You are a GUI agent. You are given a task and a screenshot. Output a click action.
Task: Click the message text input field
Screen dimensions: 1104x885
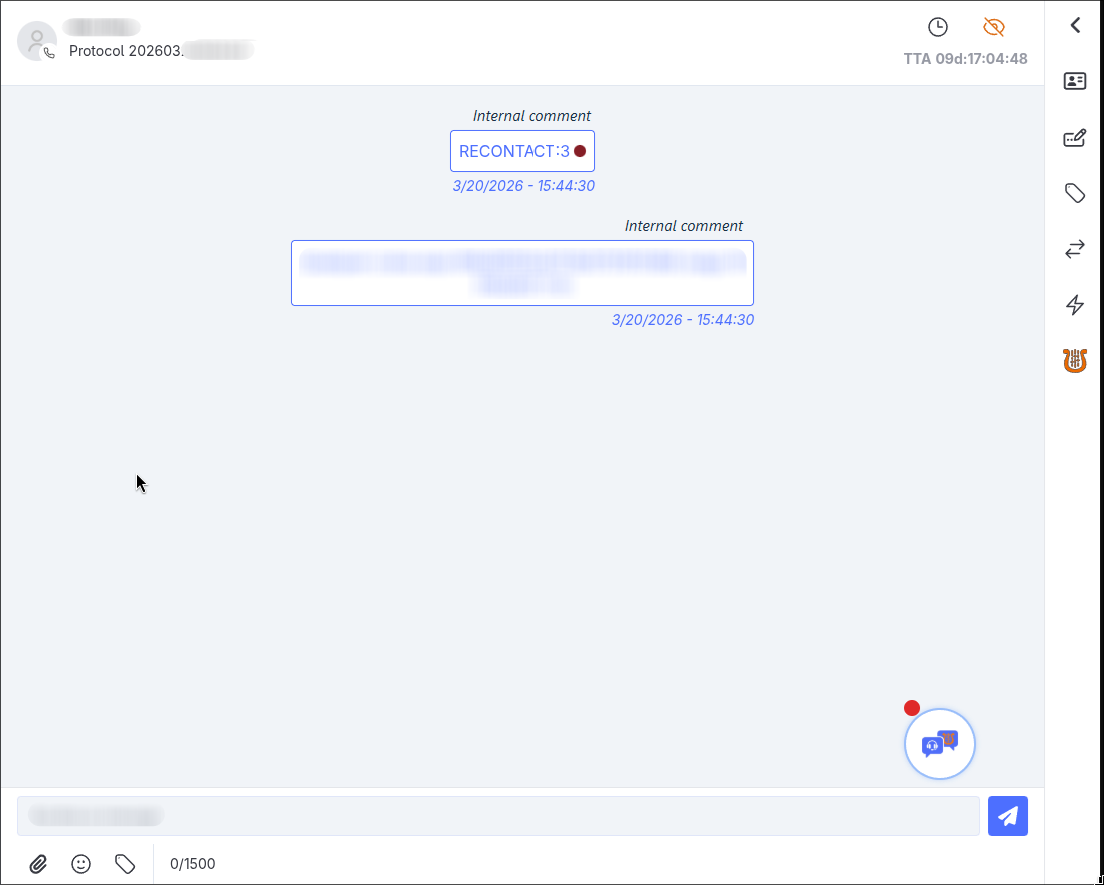[498, 816]
